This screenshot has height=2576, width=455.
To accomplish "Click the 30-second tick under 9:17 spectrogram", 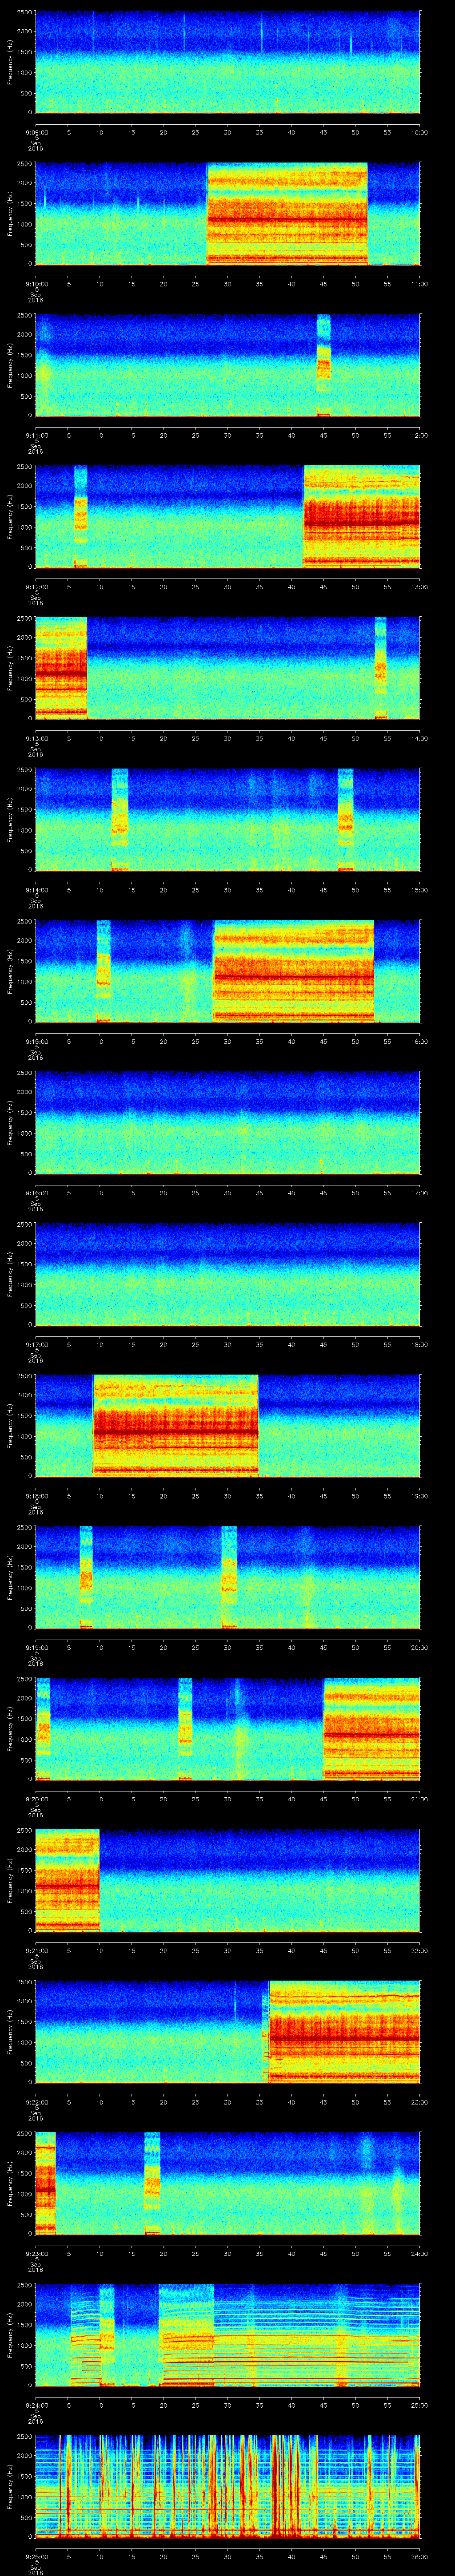I will 228,1345.
